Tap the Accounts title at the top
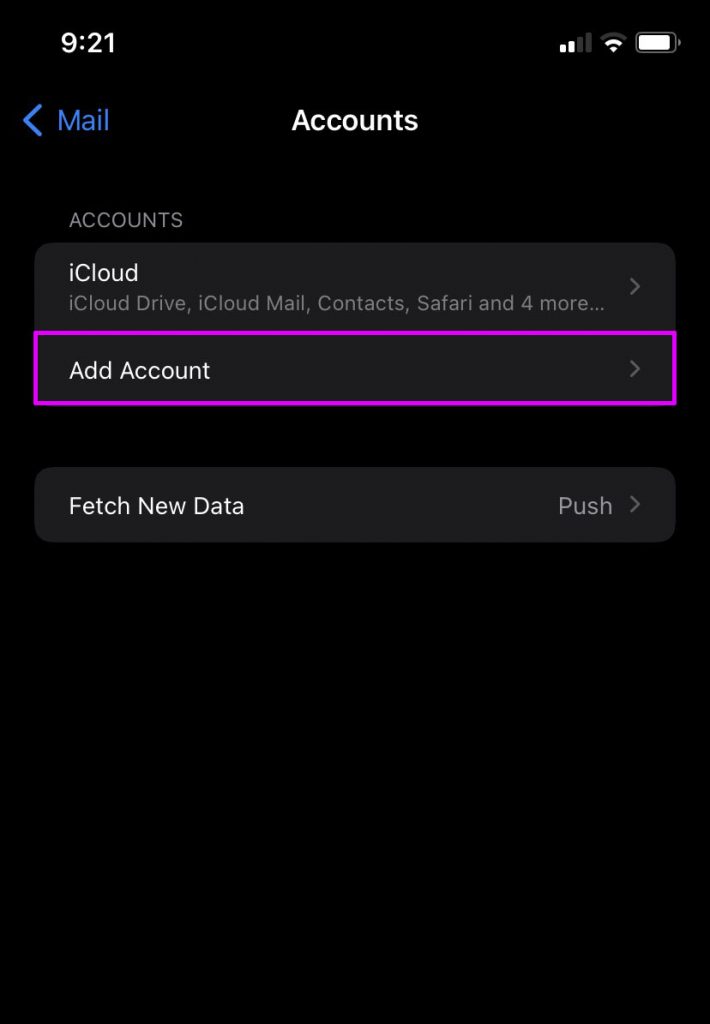Viewport: 710px width, 1024px height. 355,120
